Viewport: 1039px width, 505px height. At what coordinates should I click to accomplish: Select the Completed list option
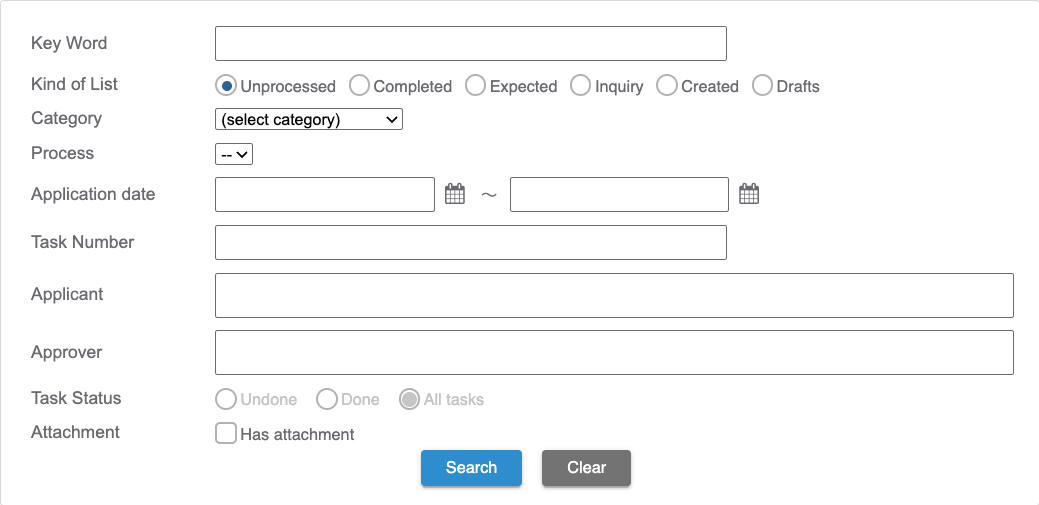click(x=359, y=85)
